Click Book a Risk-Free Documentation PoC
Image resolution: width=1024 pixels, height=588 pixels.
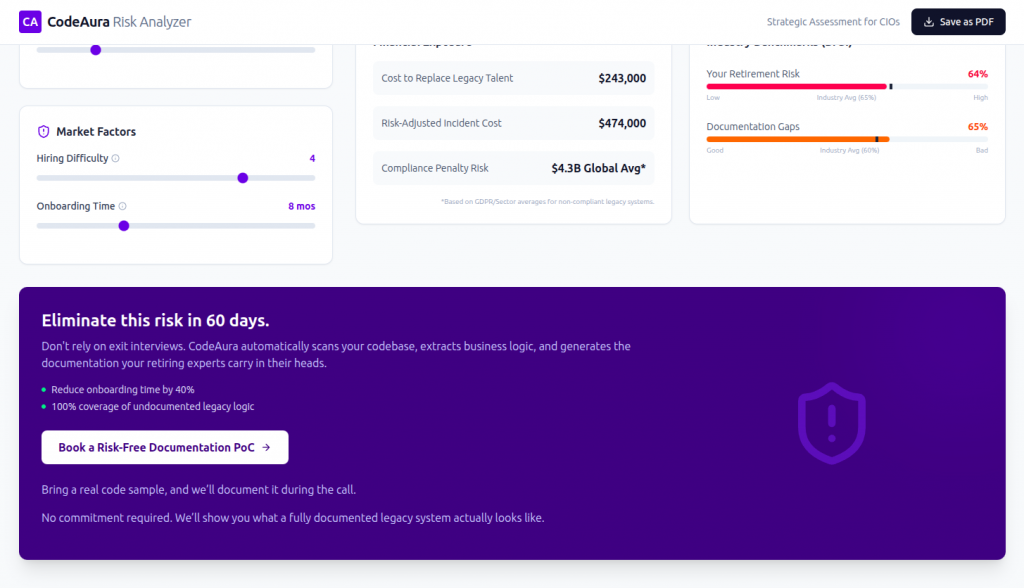pos(164,447)
